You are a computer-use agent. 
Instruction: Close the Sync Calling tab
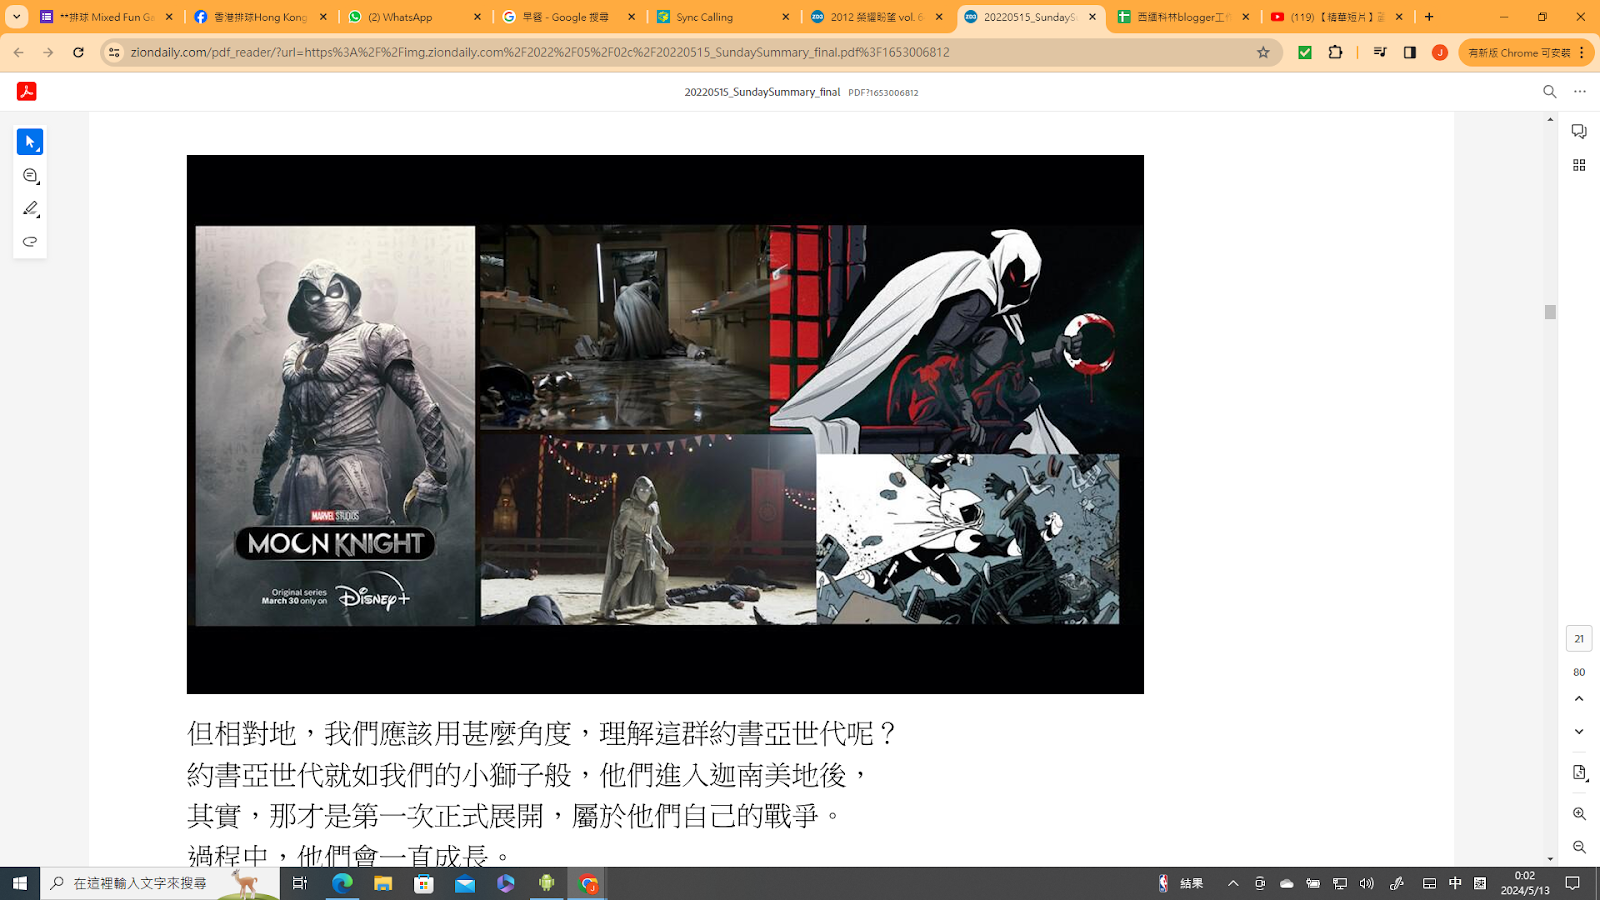785,17
